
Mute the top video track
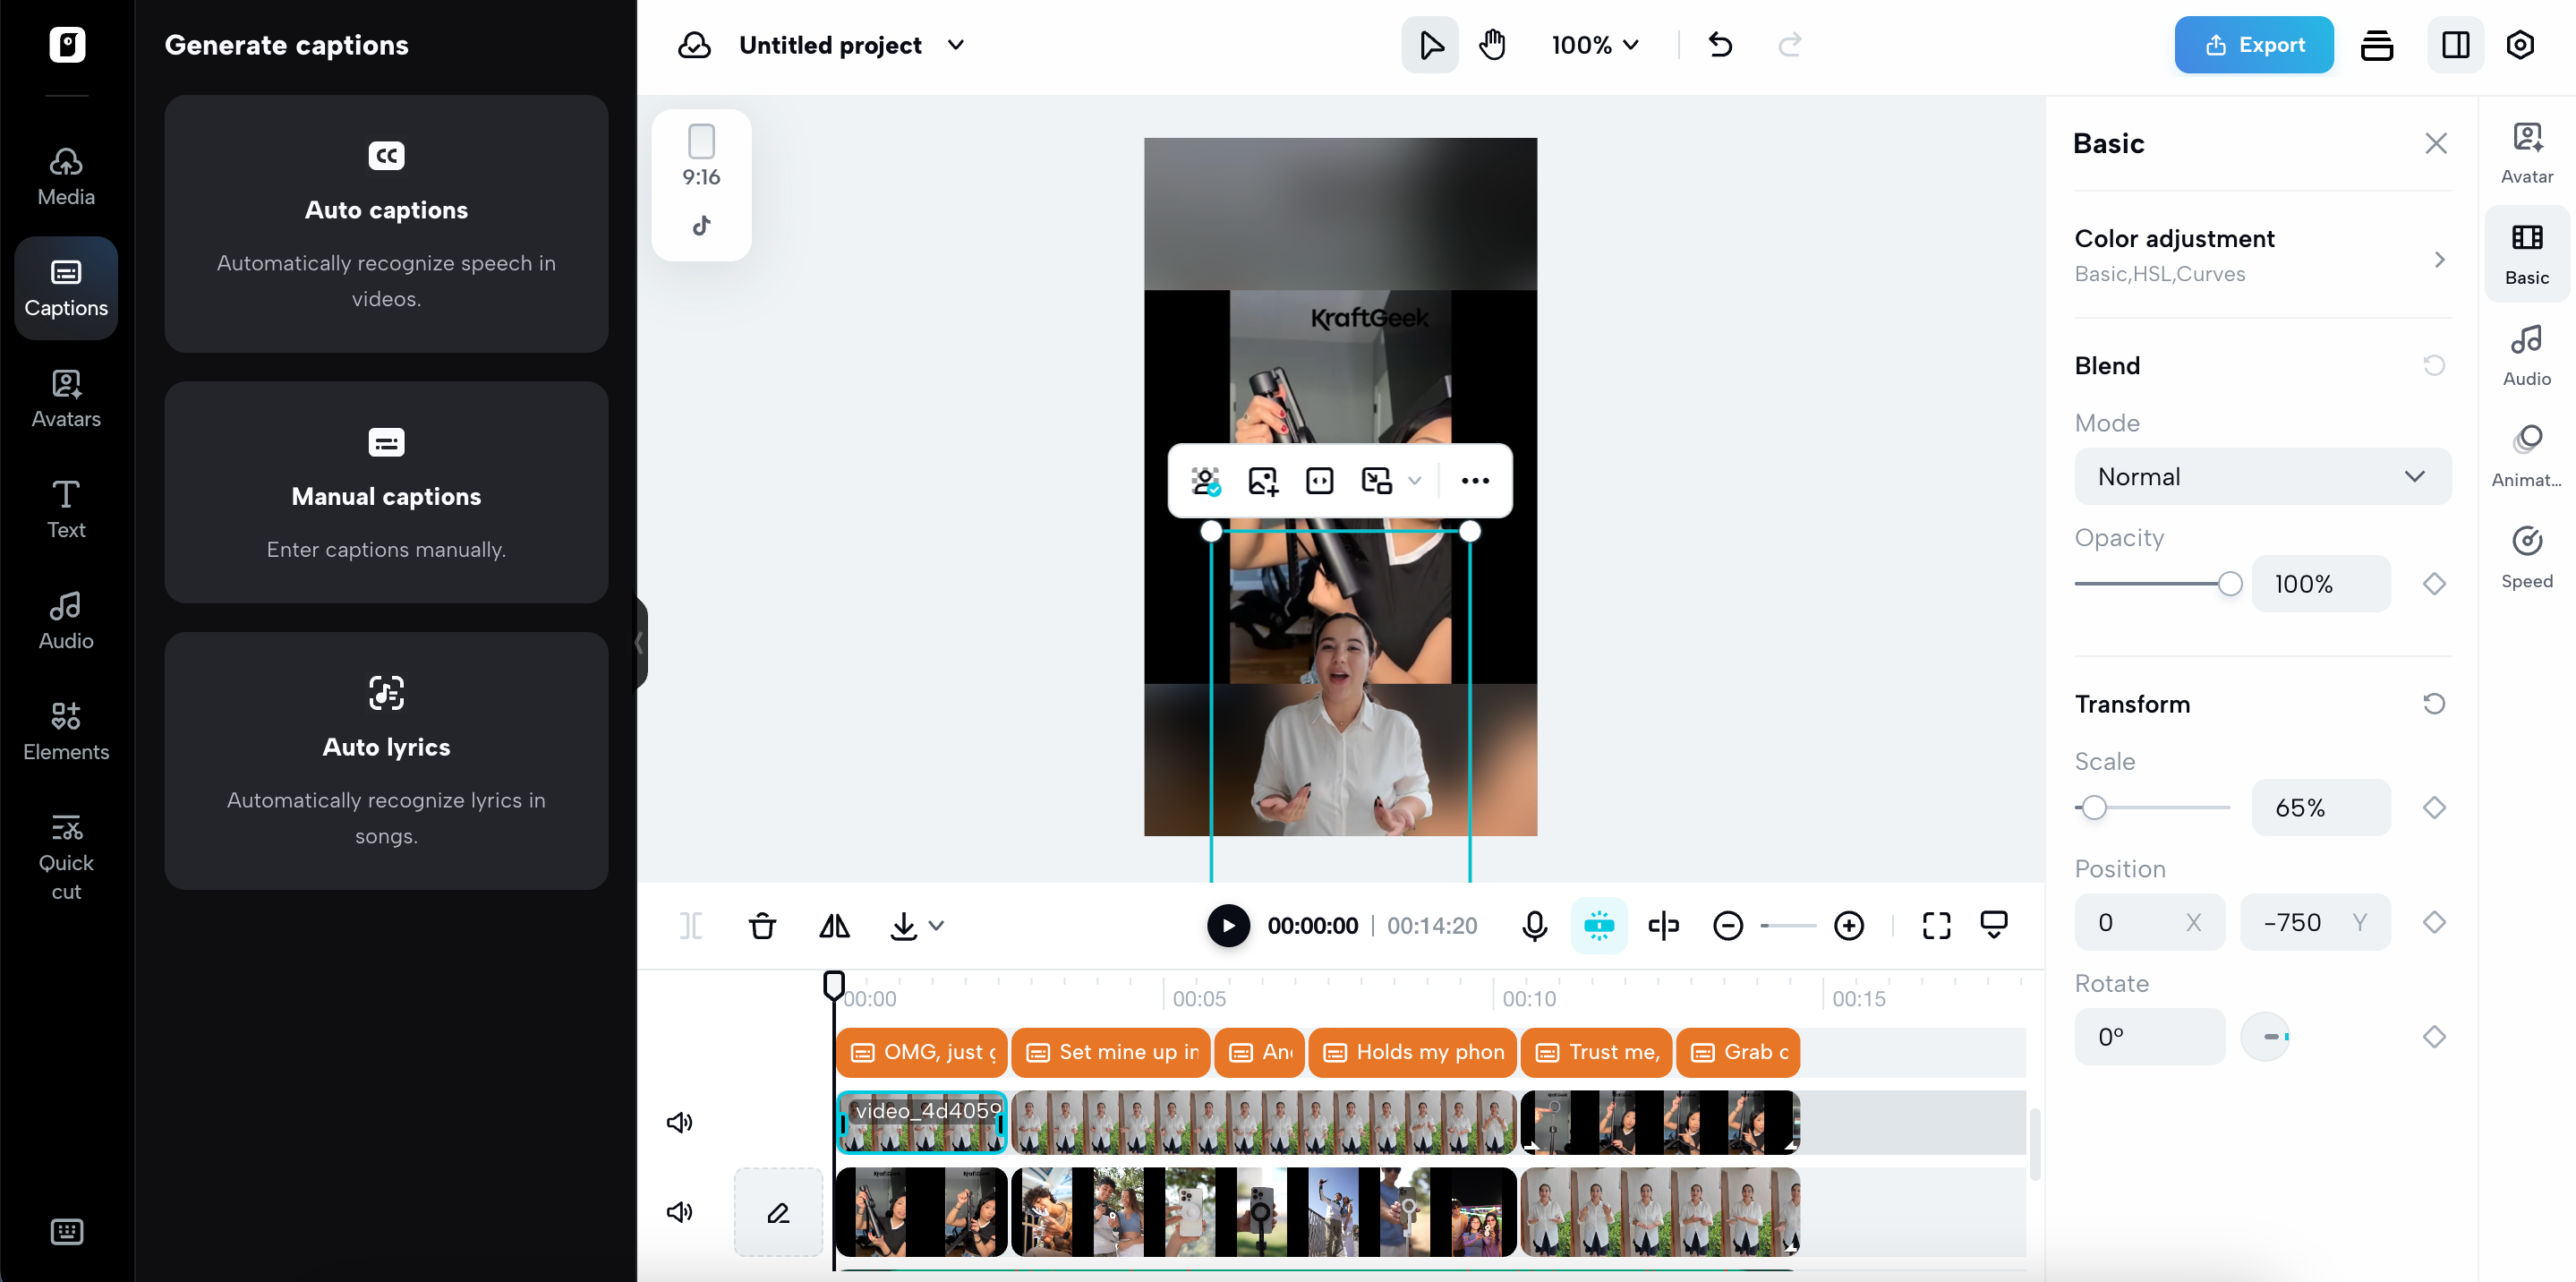coord(679,1122)
